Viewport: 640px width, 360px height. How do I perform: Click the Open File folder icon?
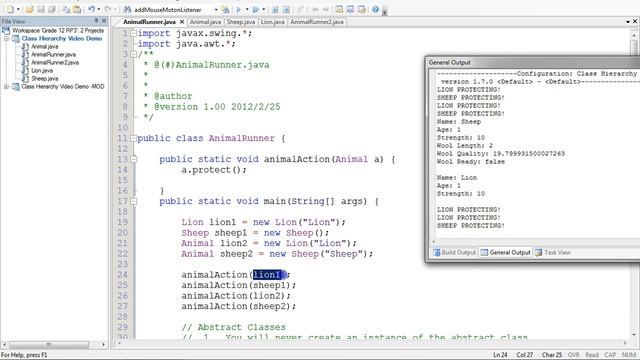(x=29, y=9)
